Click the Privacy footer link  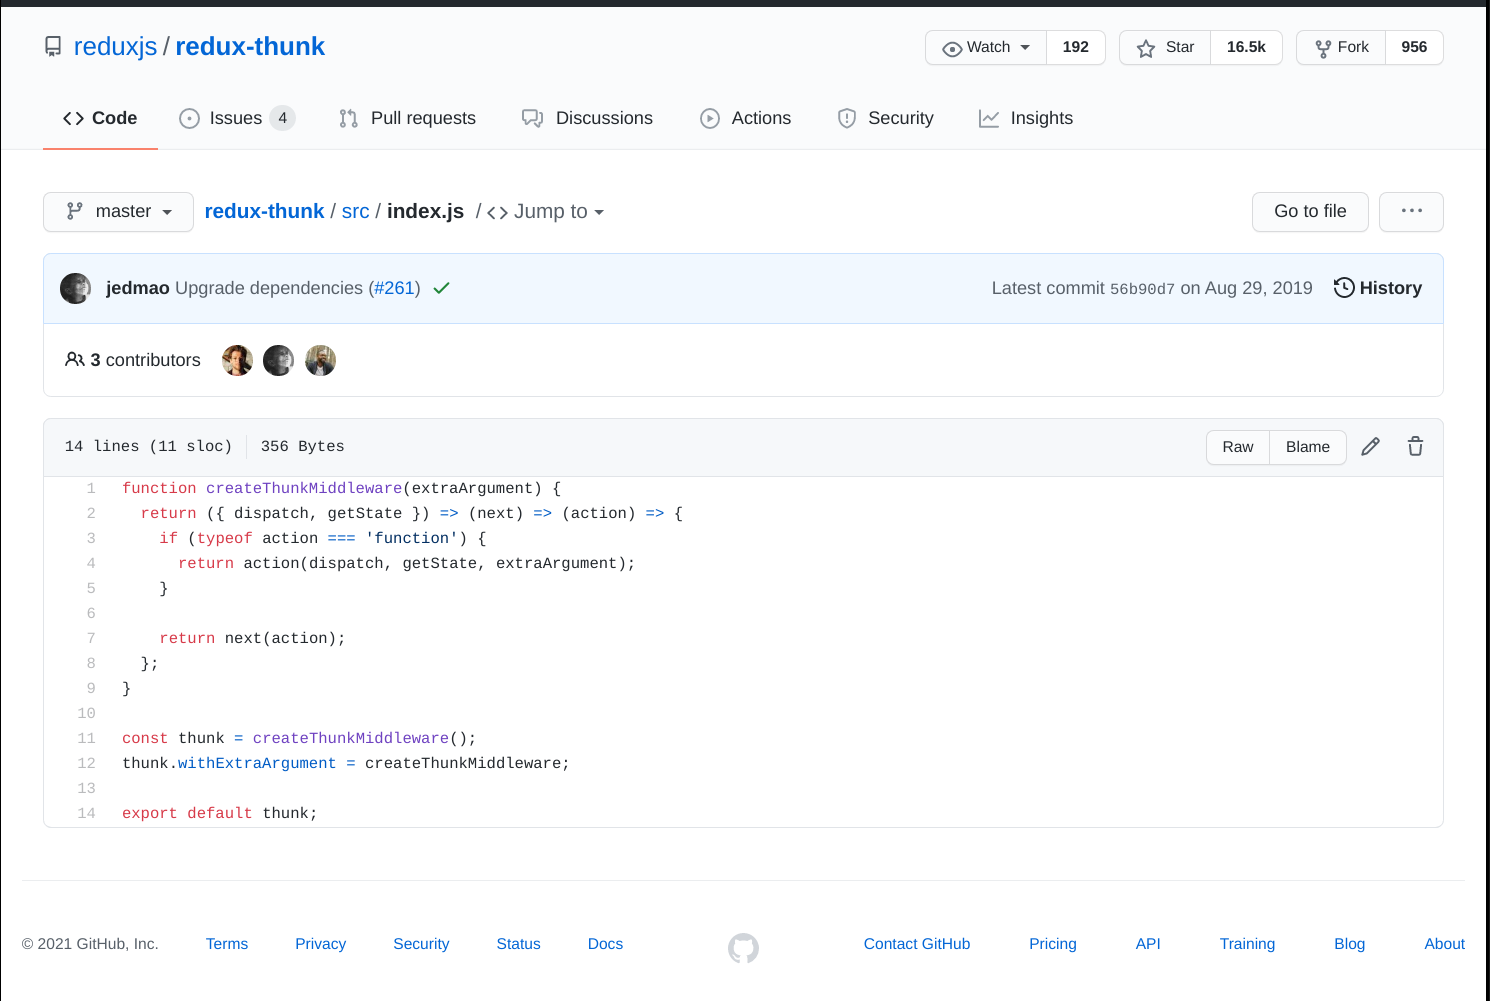(320, 944)
